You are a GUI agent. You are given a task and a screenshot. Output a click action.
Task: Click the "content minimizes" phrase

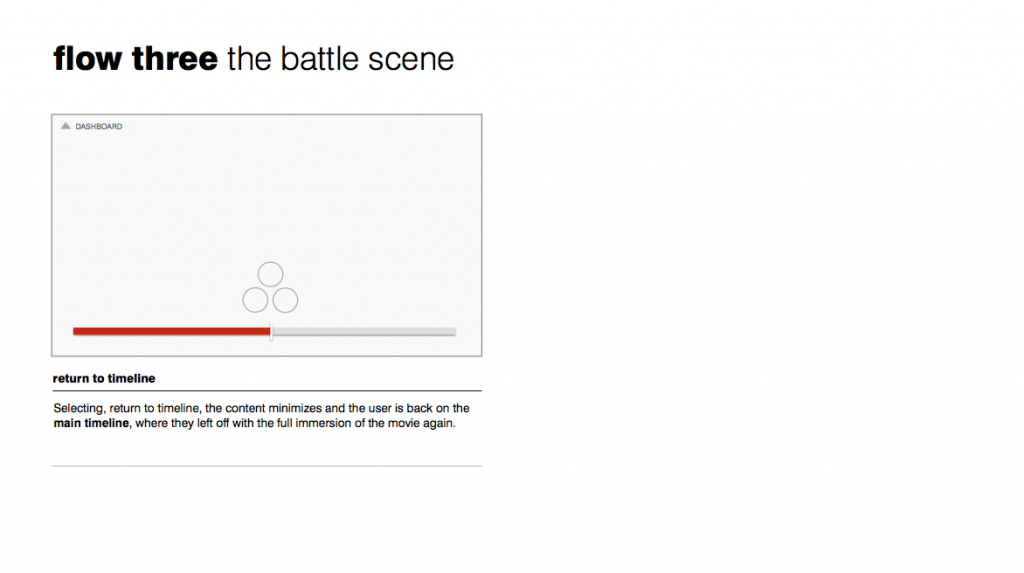click(274, 408)
